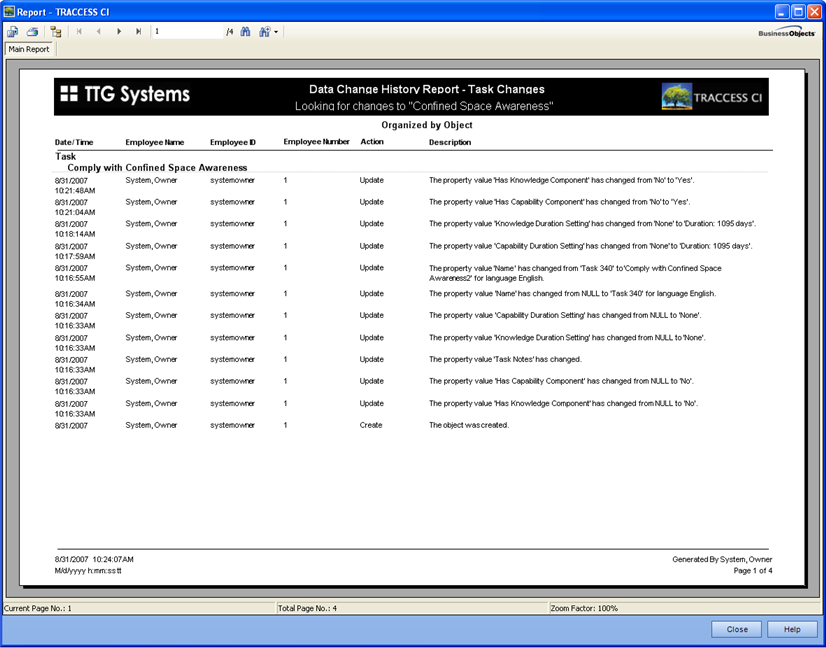Click the Description column header
This screenshot has width=826, height=648.
[450, 142]
